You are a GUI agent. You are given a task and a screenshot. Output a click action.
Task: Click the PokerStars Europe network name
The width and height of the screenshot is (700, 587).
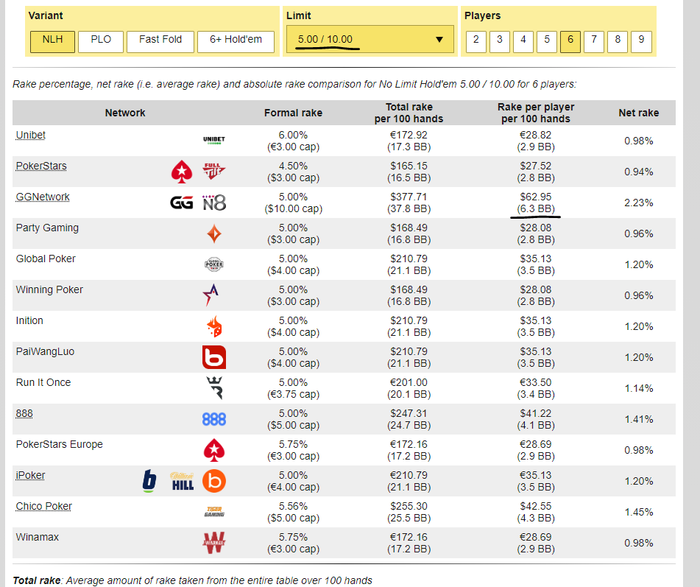pos(59,444)
